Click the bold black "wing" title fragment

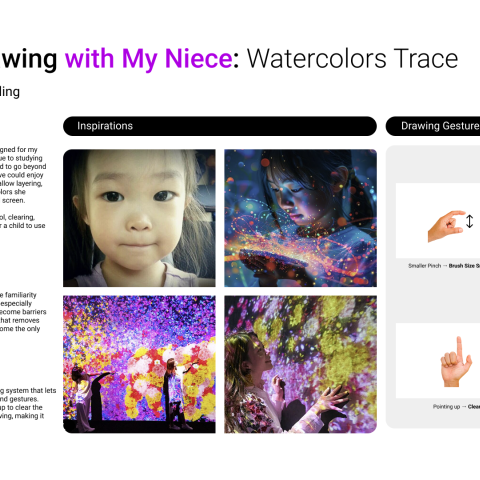point(29,59)
